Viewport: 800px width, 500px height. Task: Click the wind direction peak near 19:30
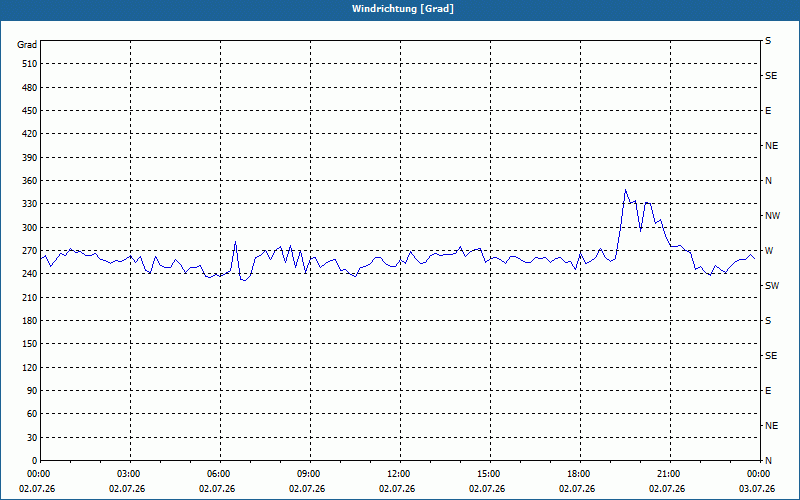pos(626,190)
